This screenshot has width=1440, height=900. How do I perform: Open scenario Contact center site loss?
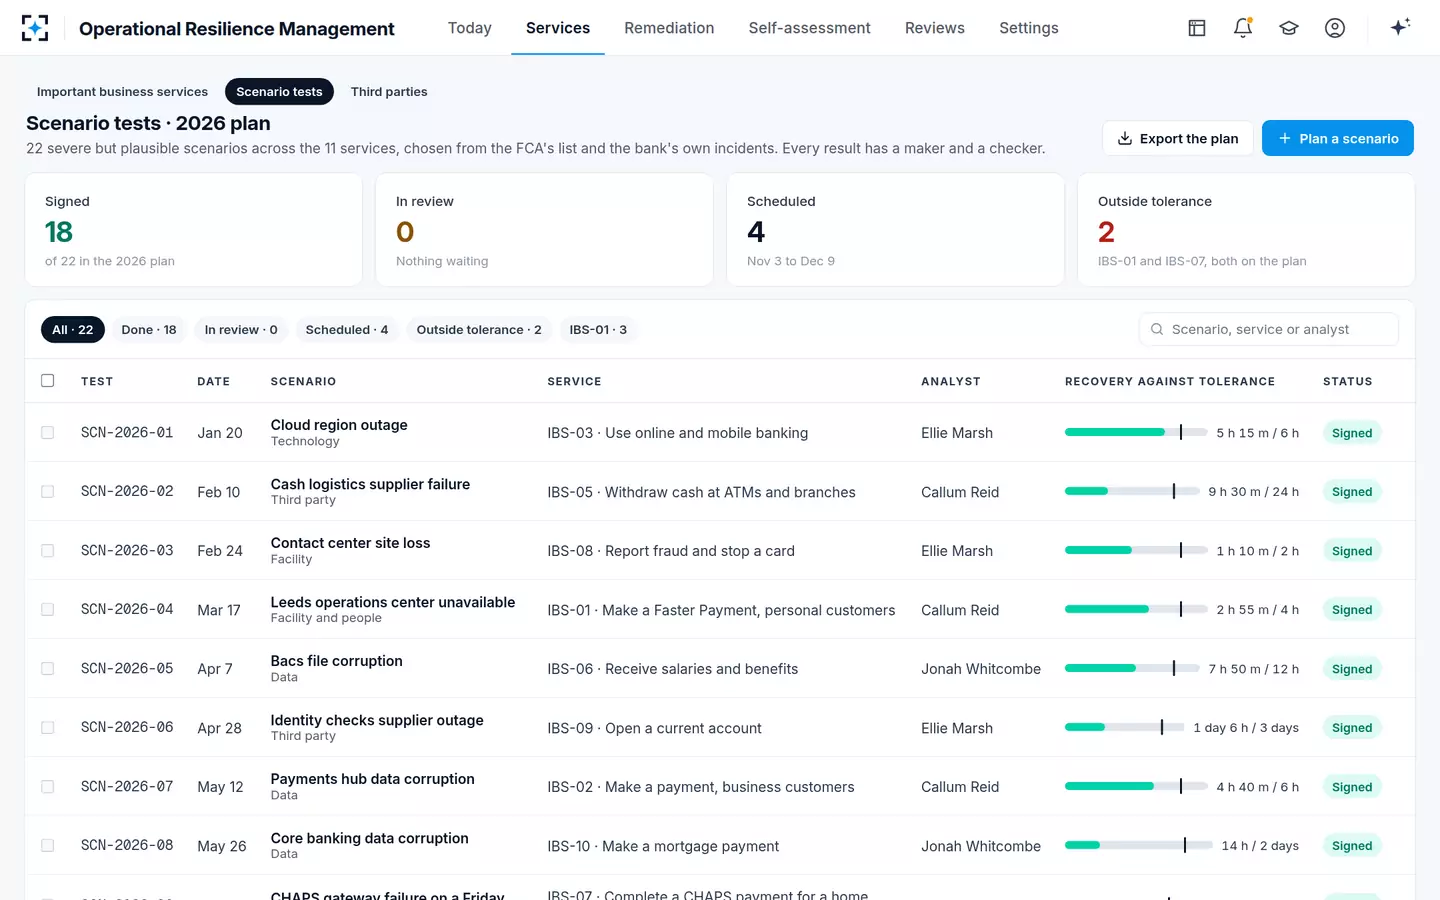[x=350, y=544]
